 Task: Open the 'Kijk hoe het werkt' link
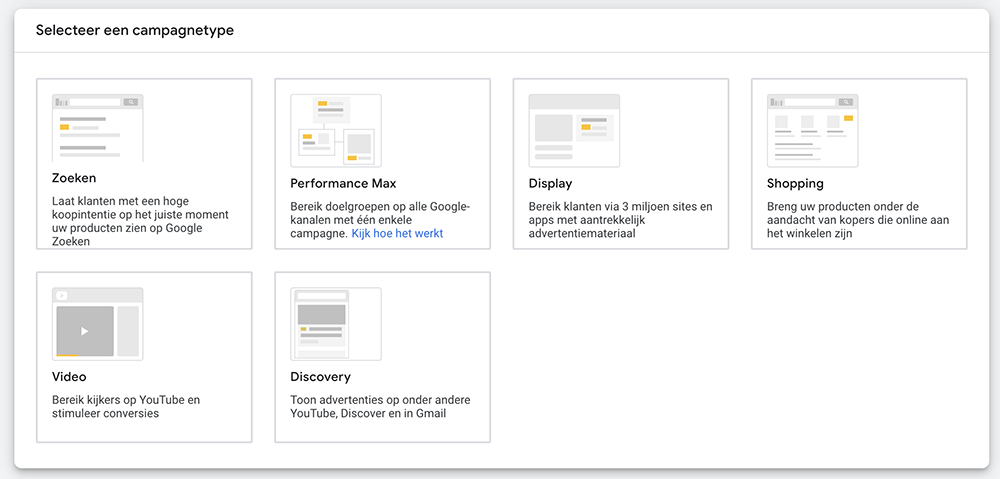click(x=397, y=233)
